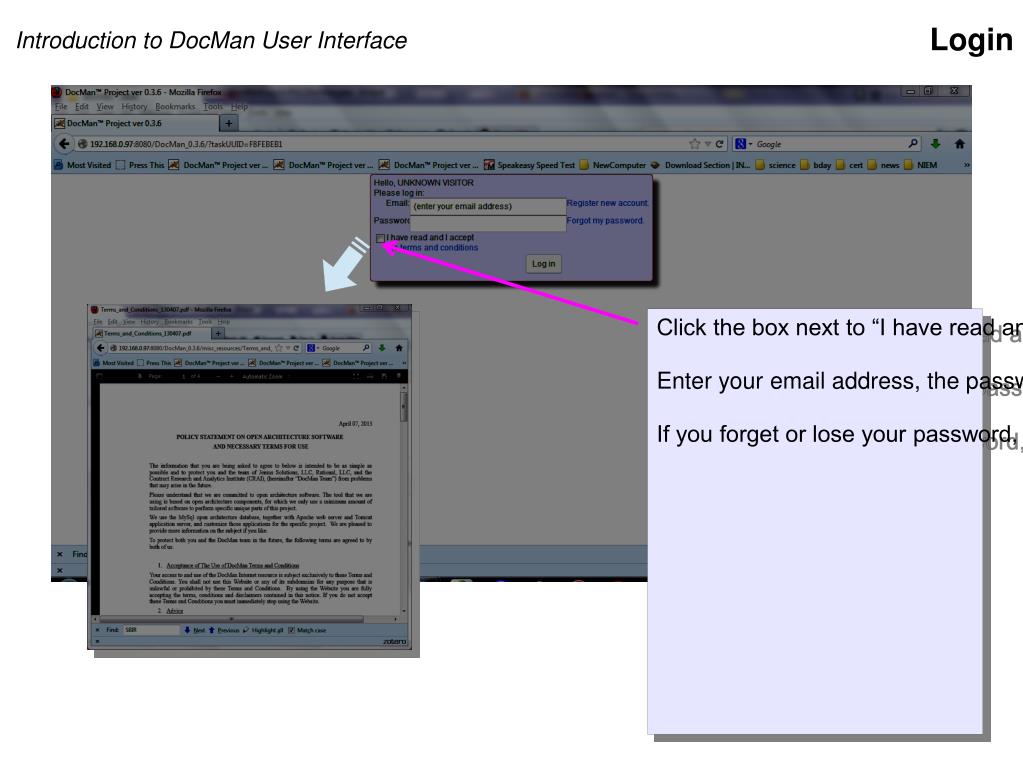Click Next in PDF find bar
Viewport: 1023px width, 767px height.
pyautogui.click(x=195, y=630)
